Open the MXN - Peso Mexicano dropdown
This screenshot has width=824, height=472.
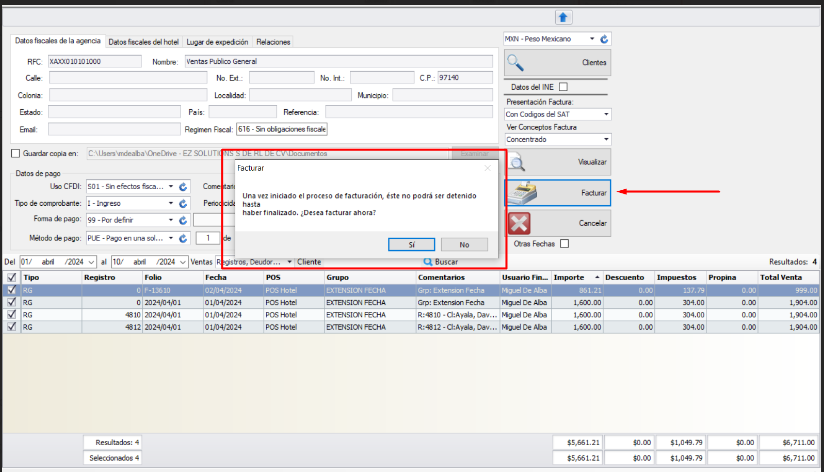coord(592,39)
